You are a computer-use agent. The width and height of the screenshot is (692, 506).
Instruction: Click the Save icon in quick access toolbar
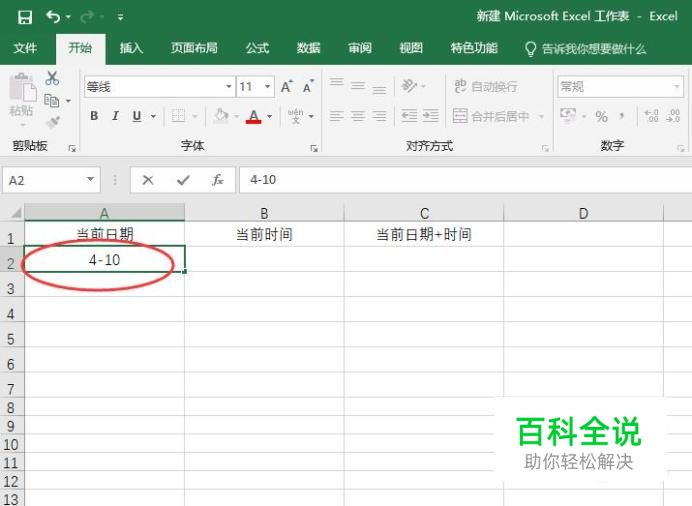click(x=25, y=17)
